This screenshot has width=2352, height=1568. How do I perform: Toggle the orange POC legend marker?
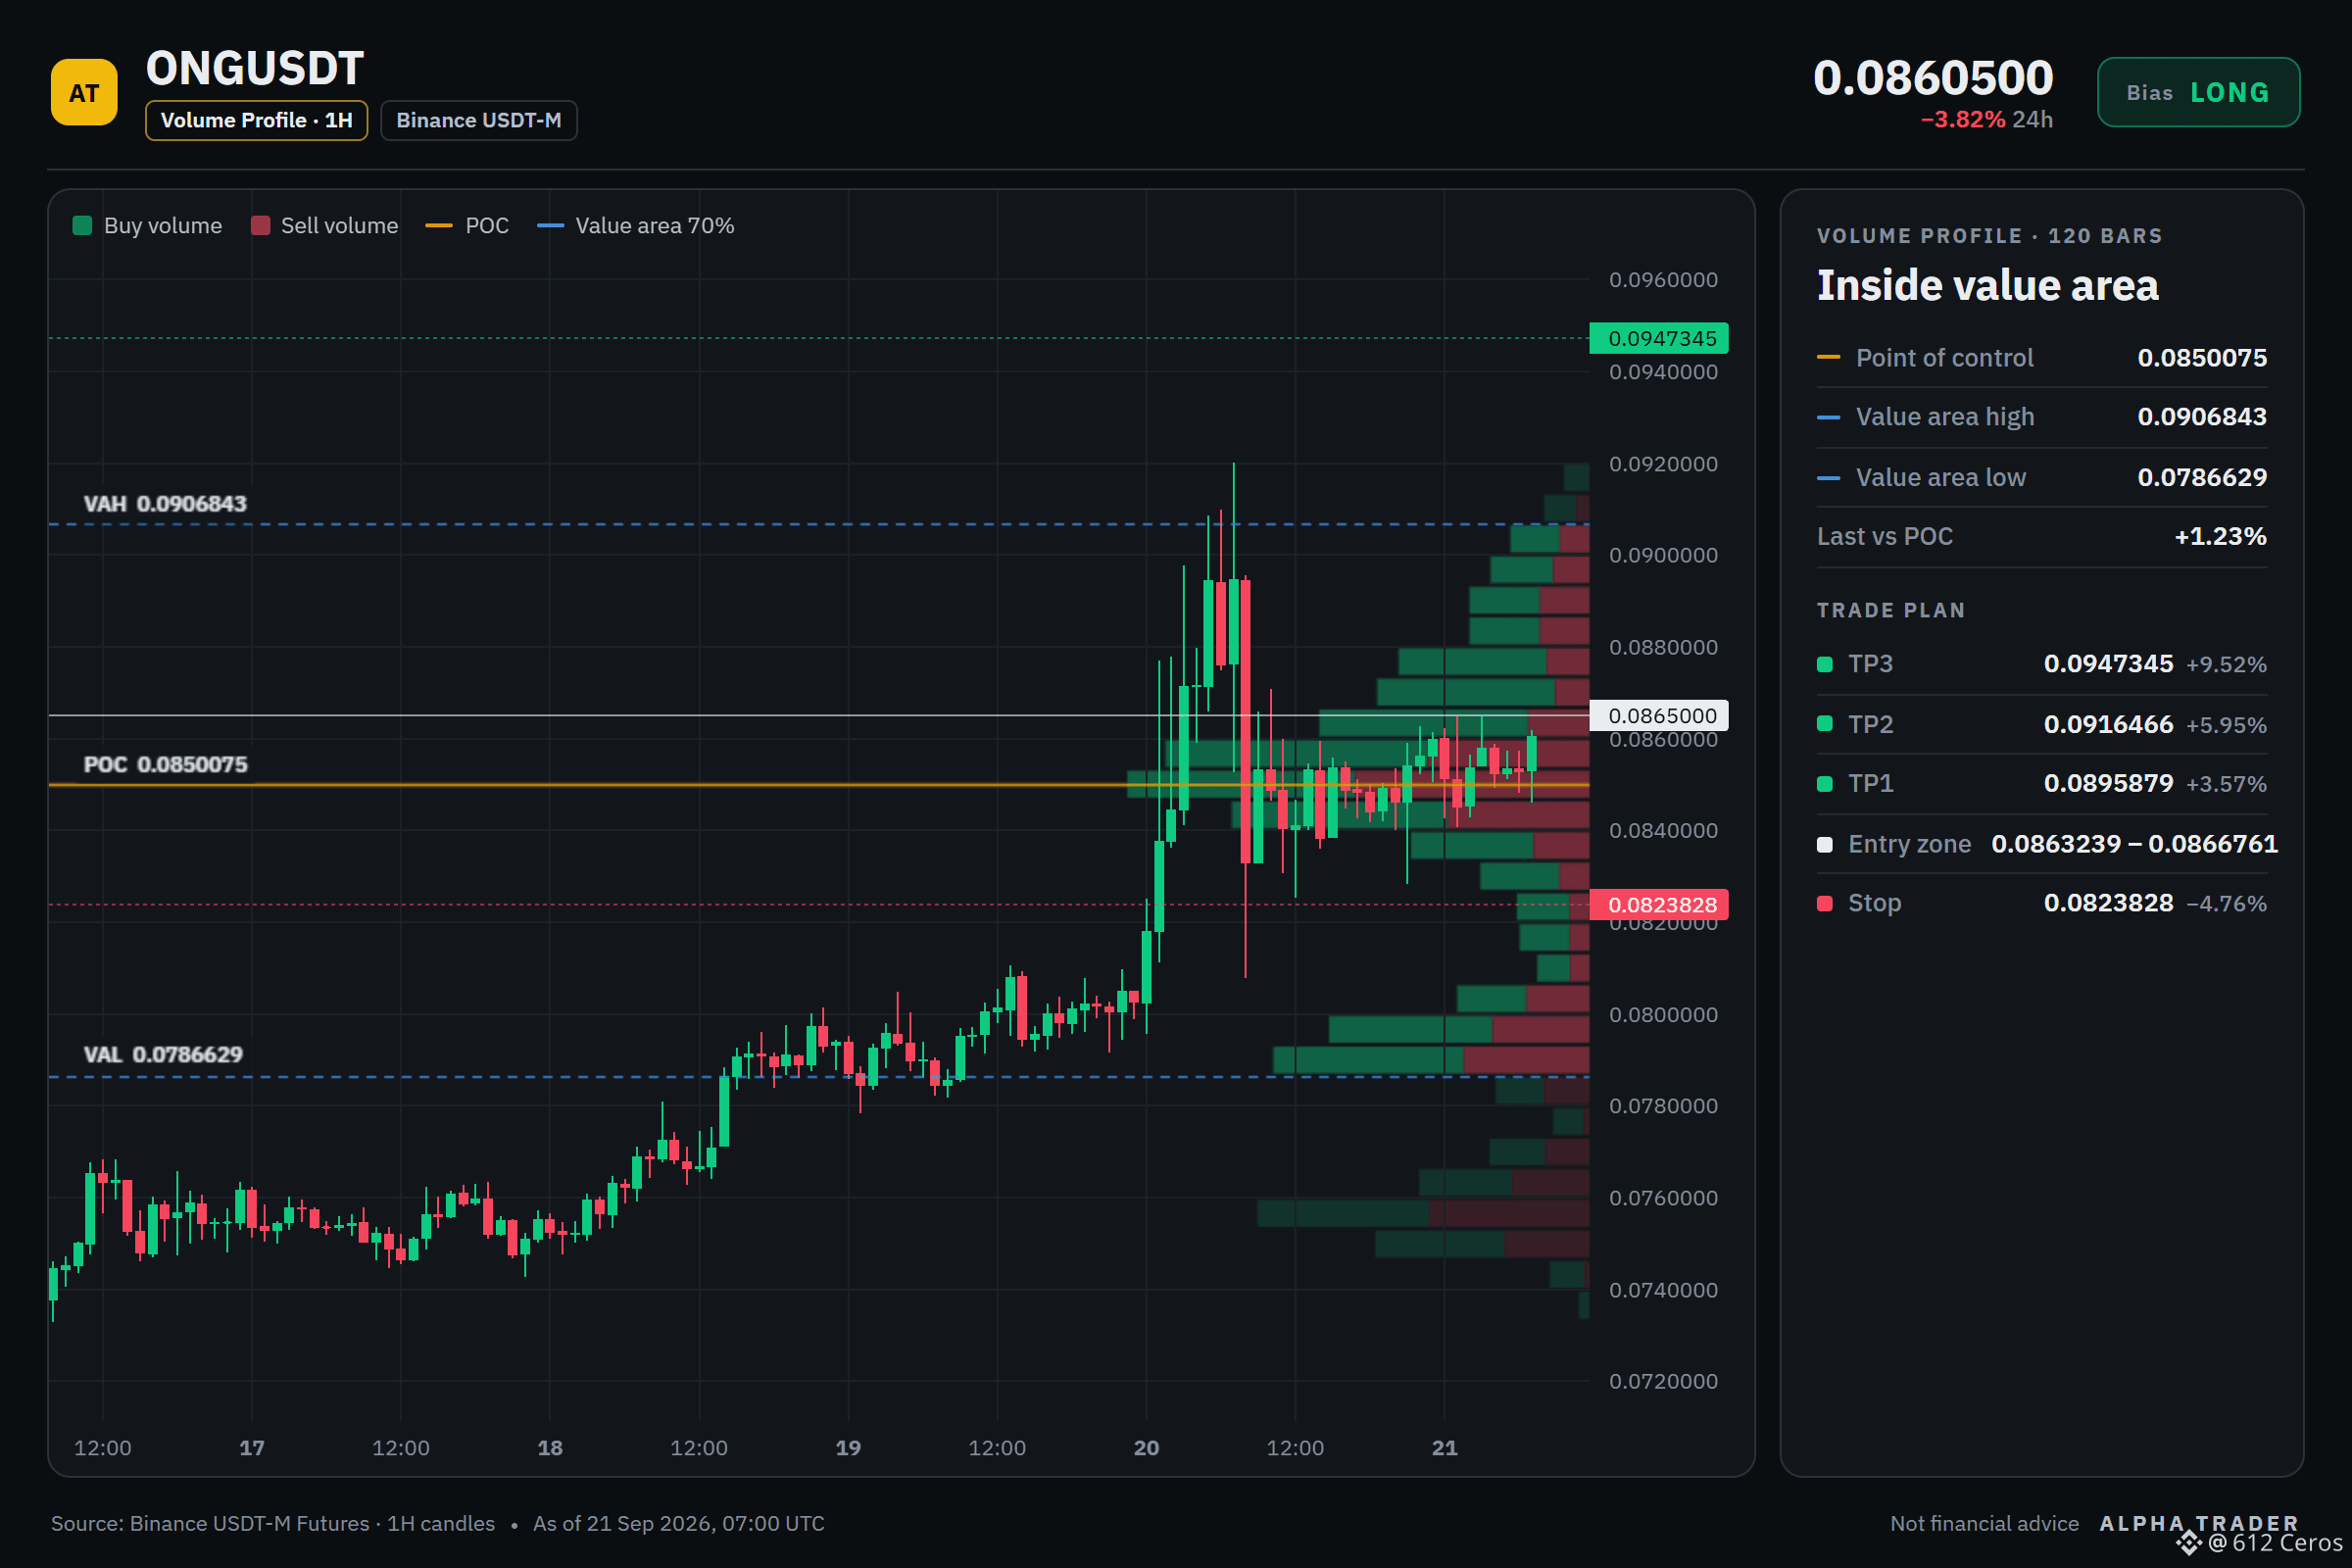[x=439, y=225]
